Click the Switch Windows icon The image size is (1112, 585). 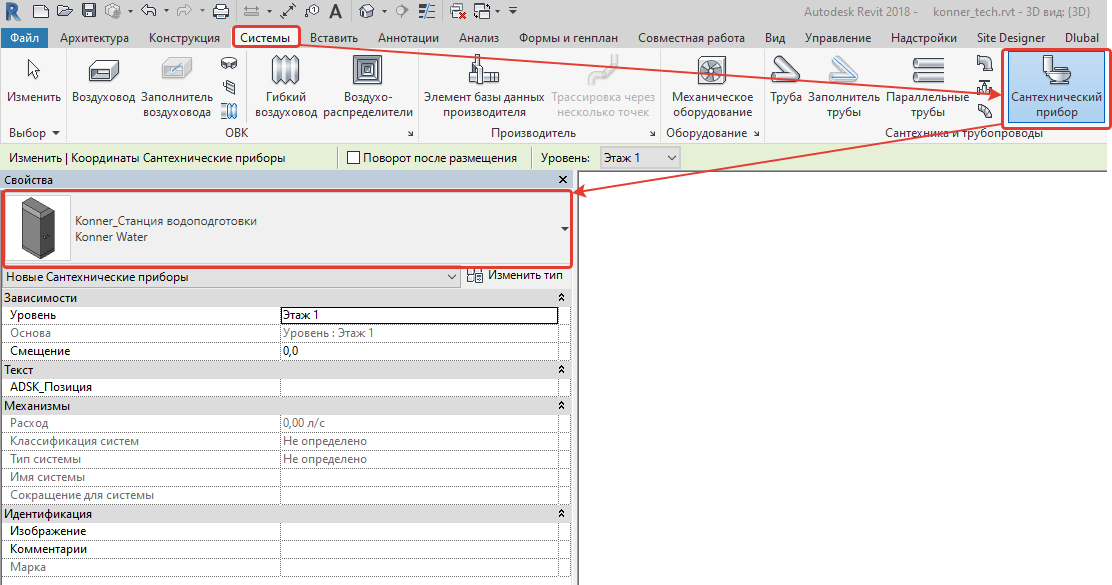[x=482, y=11]
